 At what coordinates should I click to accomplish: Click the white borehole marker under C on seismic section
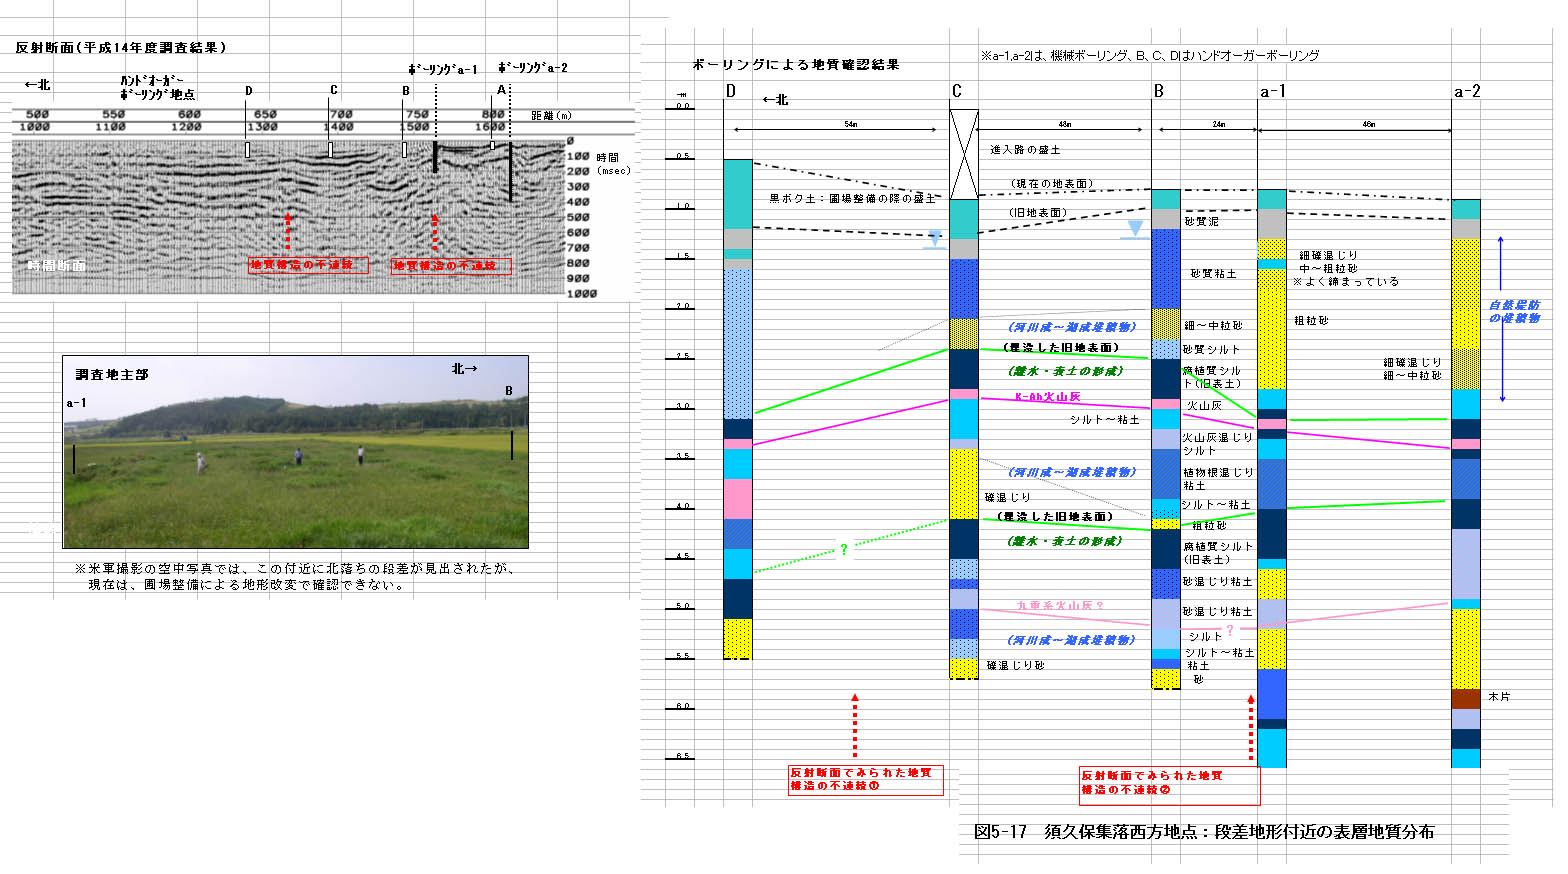[331, 149]
